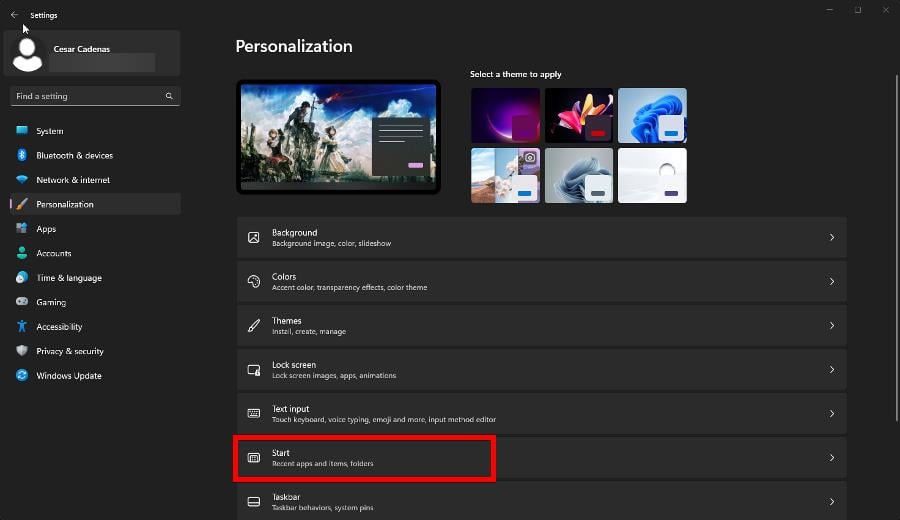This screenshot has height=520, width=900.
Task: Open System in the sidebar
Action: (x=95, y=131)
